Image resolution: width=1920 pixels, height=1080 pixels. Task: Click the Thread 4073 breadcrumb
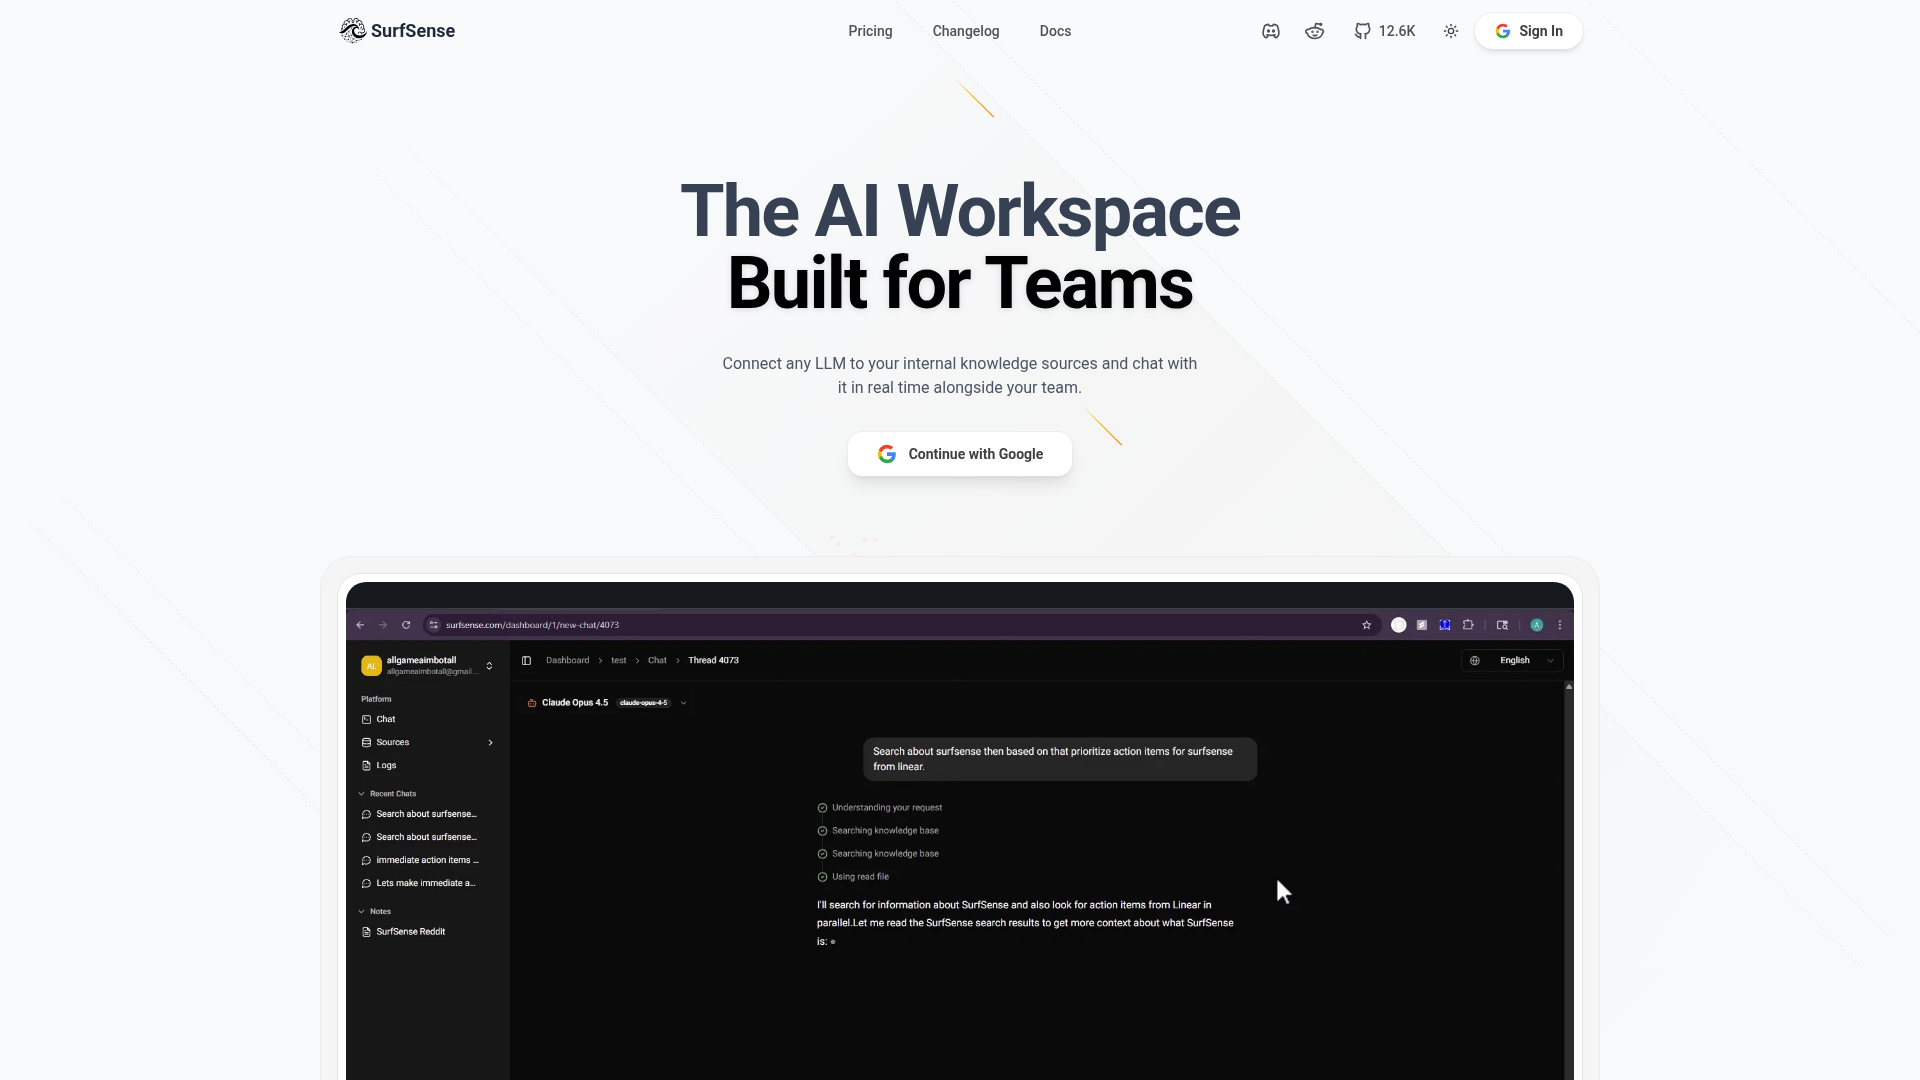[x=714, y=660]
